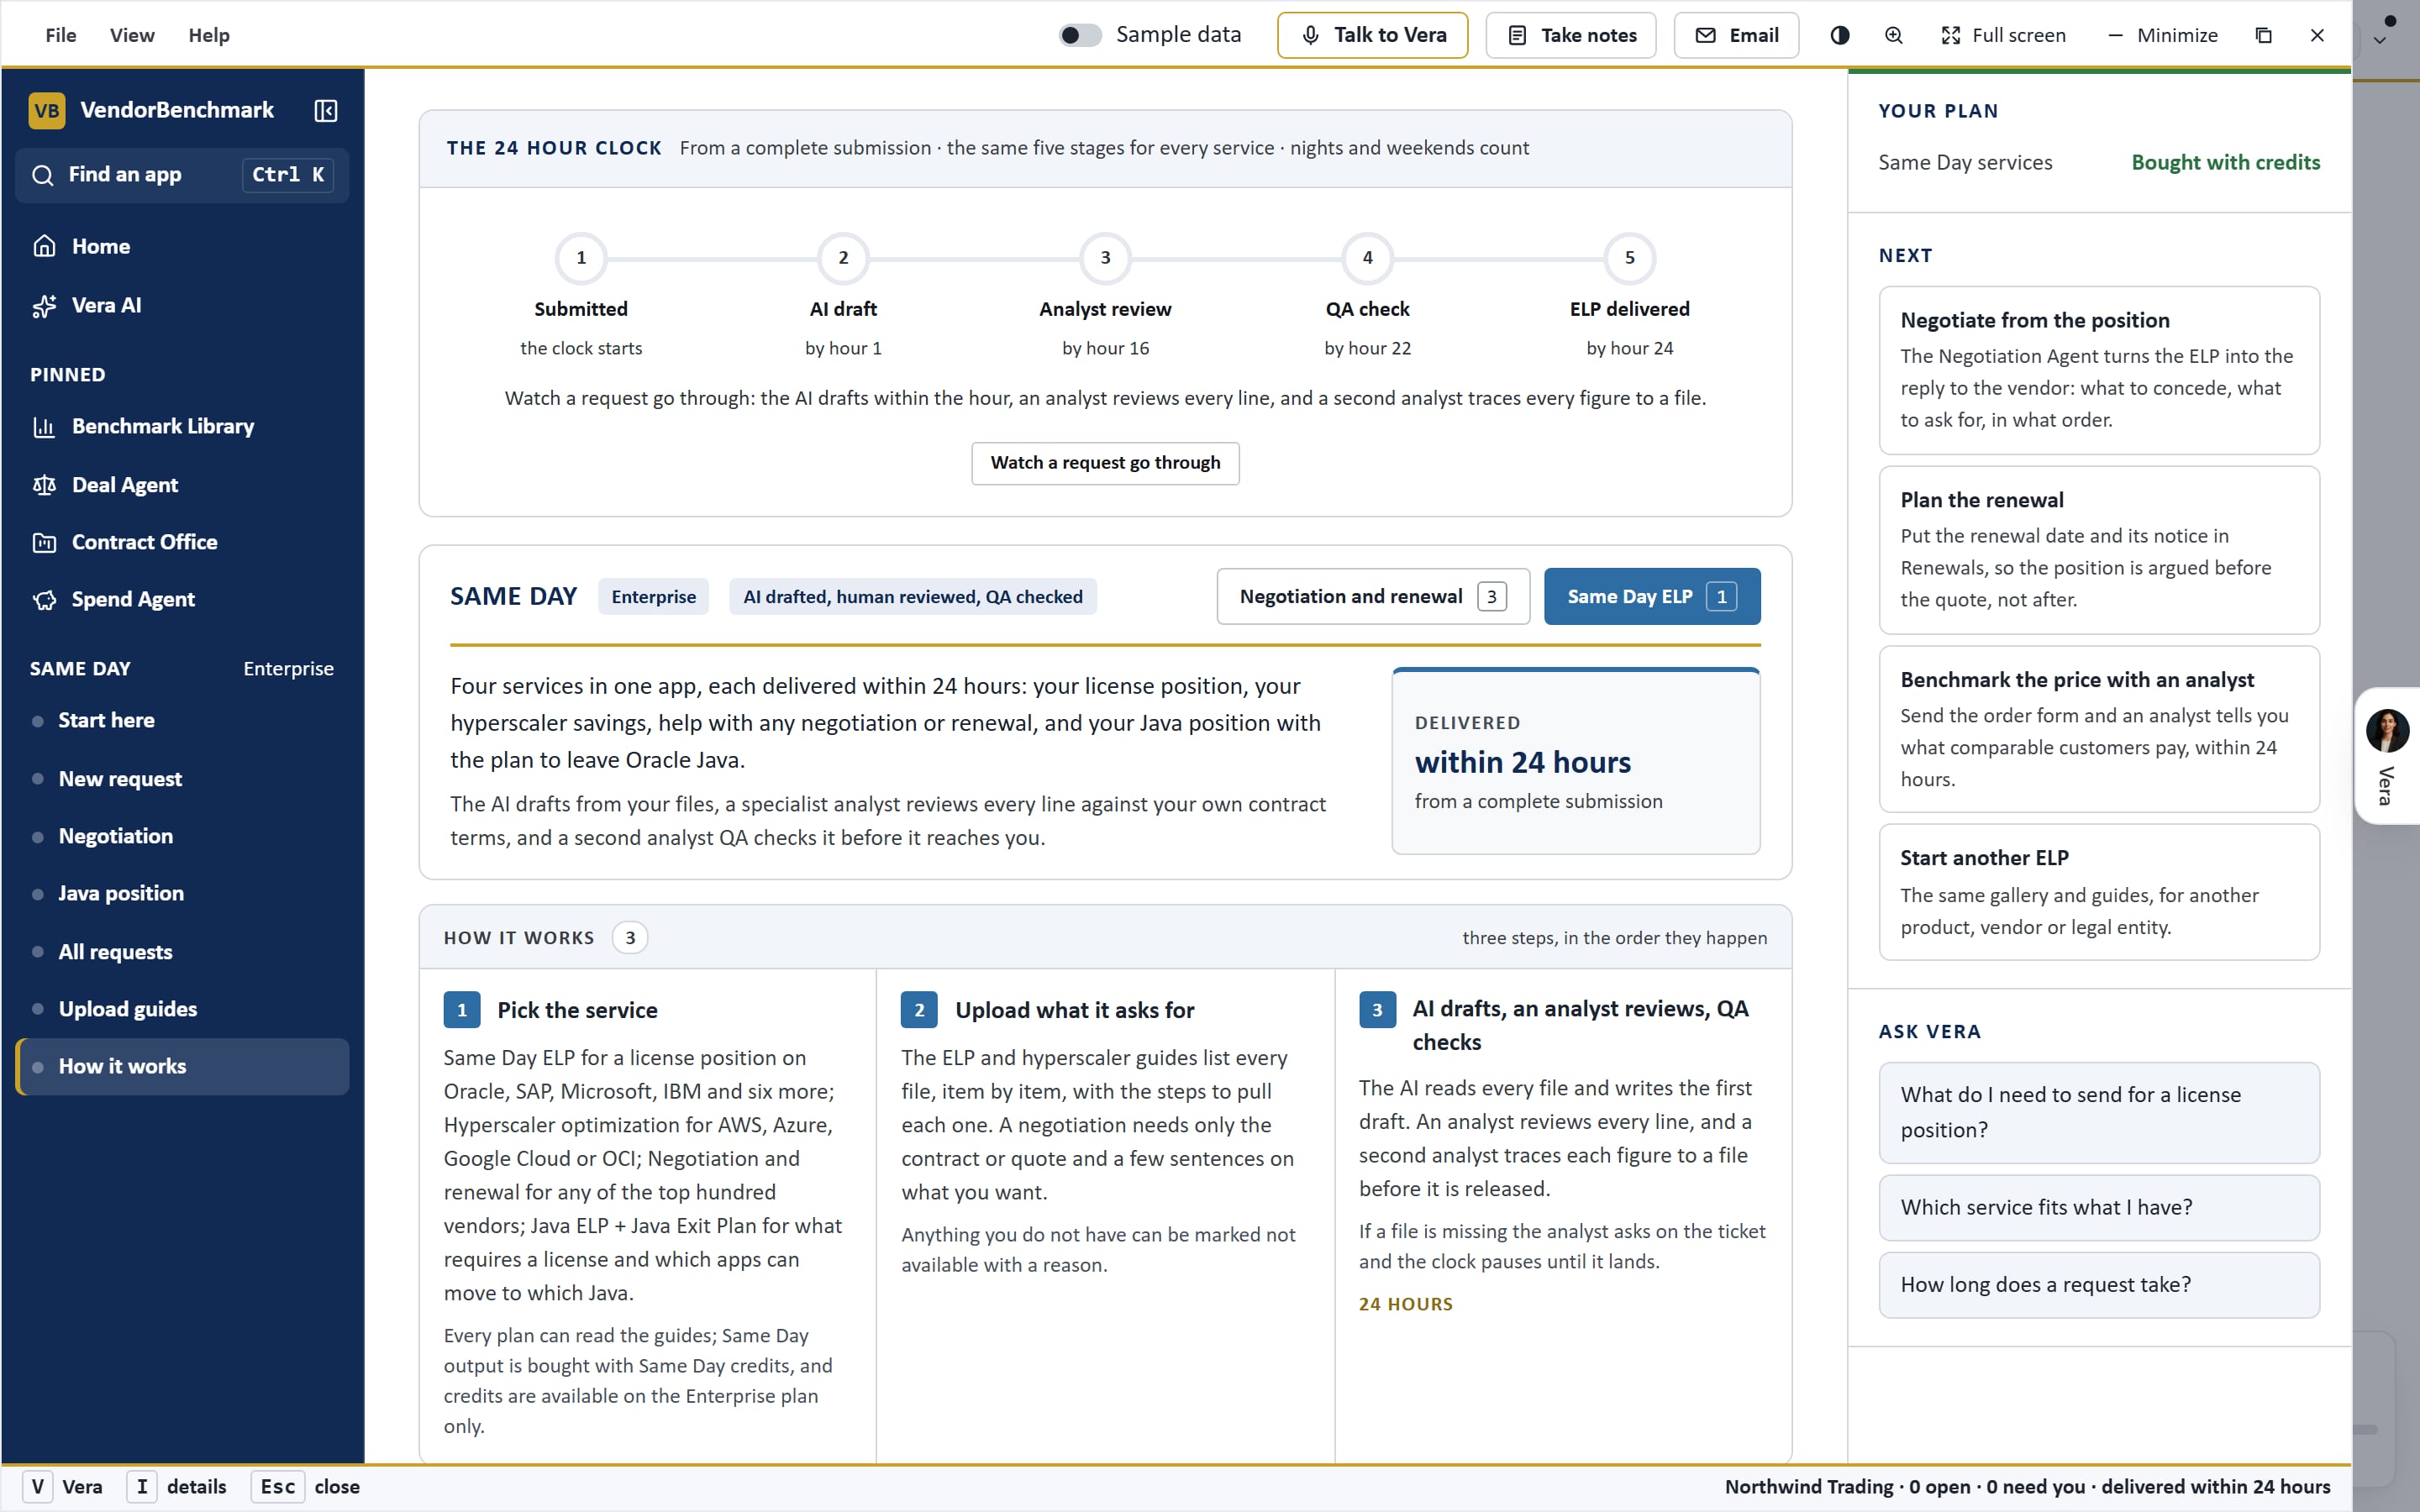Image resolution: width=2420 pixels, height=1512 pixels.
Task: Click the Find an app search field
Action: pos(182,175)
